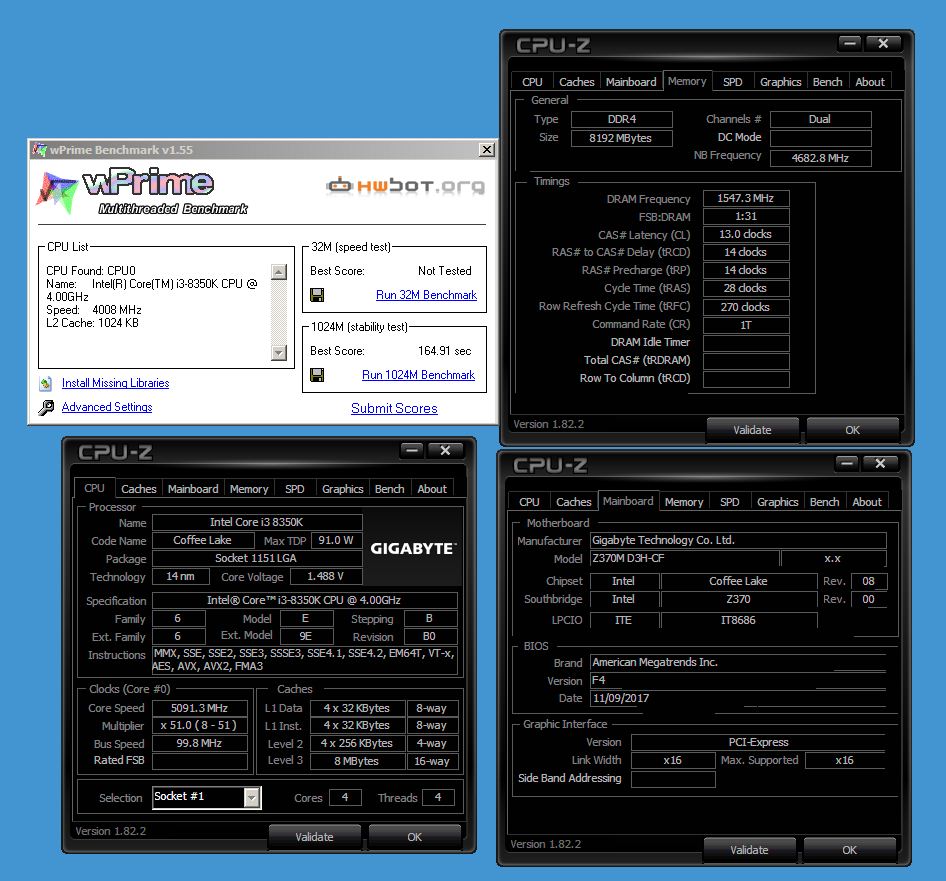Open Bench tab in CPU-Z CPU window
Screen dimensions: 946x881
click(389, 489)
